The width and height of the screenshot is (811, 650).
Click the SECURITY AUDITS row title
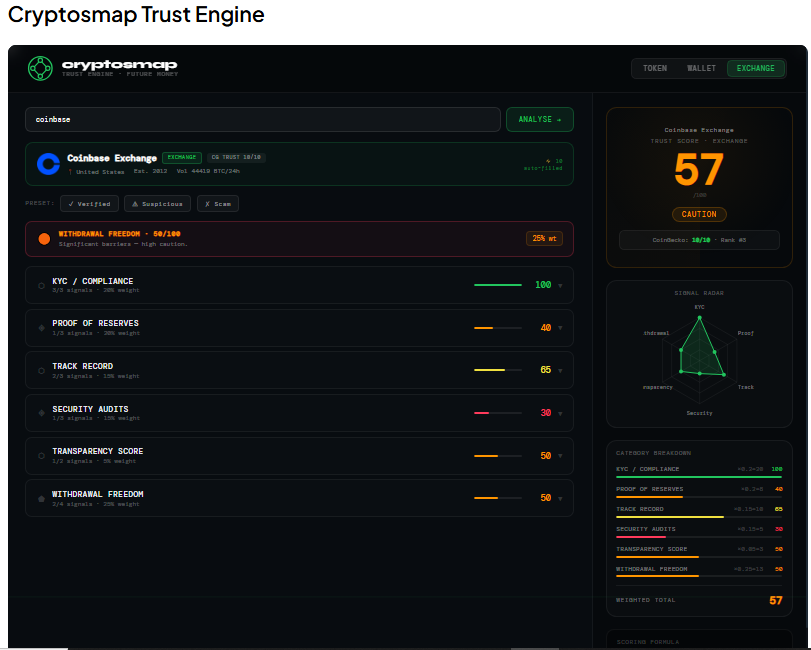point(90,409)
